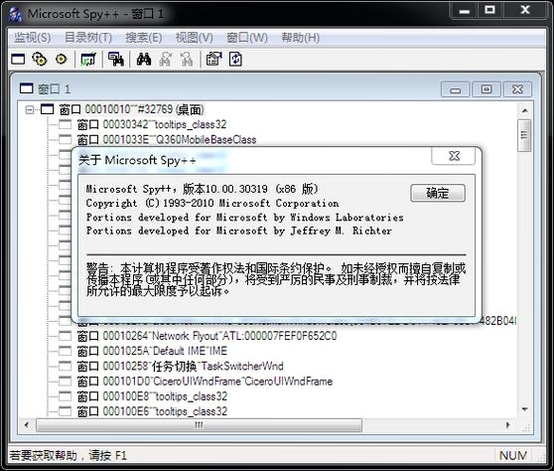Open the 帮助(H) menu

[300, 37]
